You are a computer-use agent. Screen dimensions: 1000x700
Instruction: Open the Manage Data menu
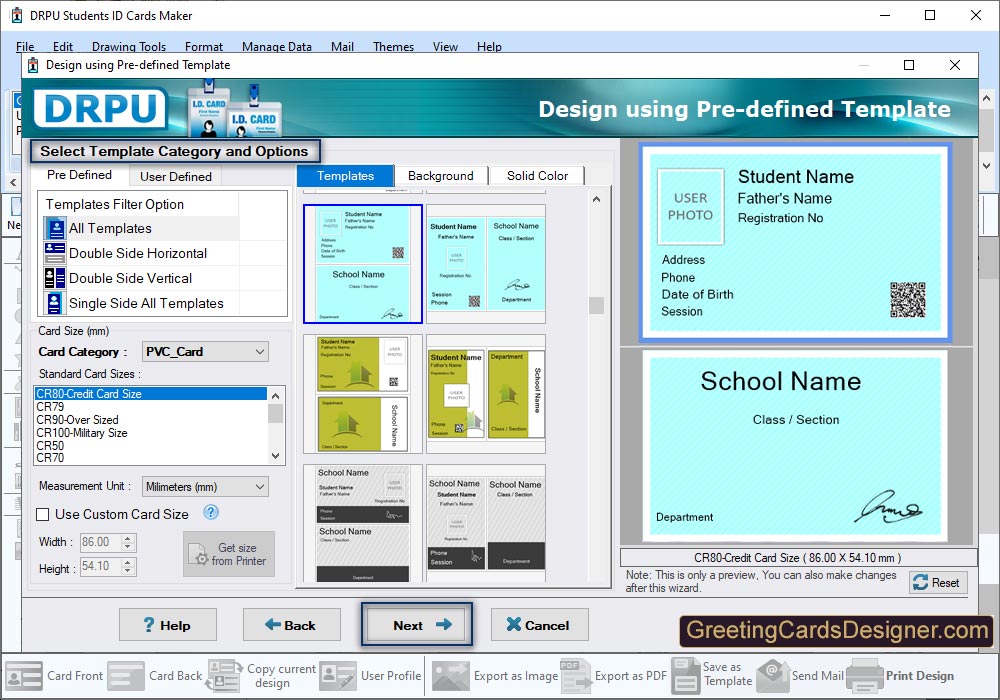[x=277, y=47]
